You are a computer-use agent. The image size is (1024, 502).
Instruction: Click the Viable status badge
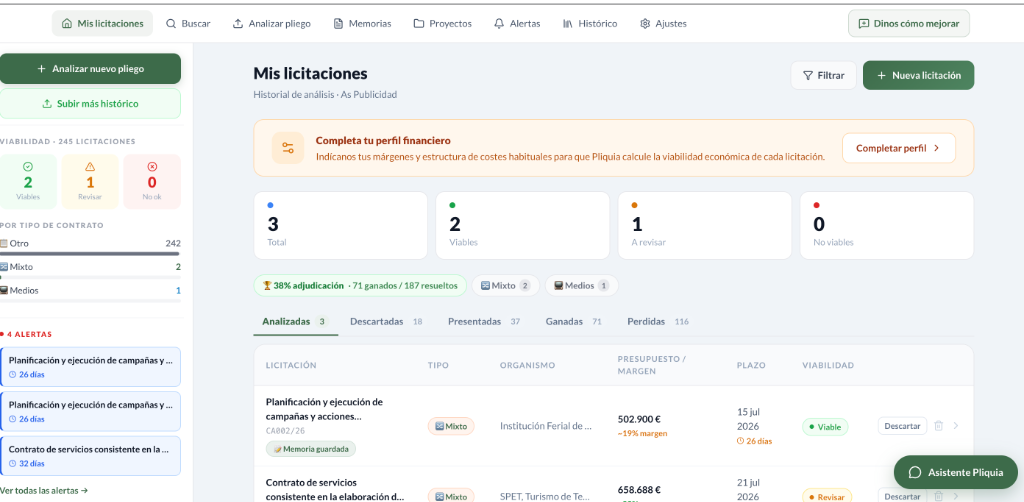point(825,427)
